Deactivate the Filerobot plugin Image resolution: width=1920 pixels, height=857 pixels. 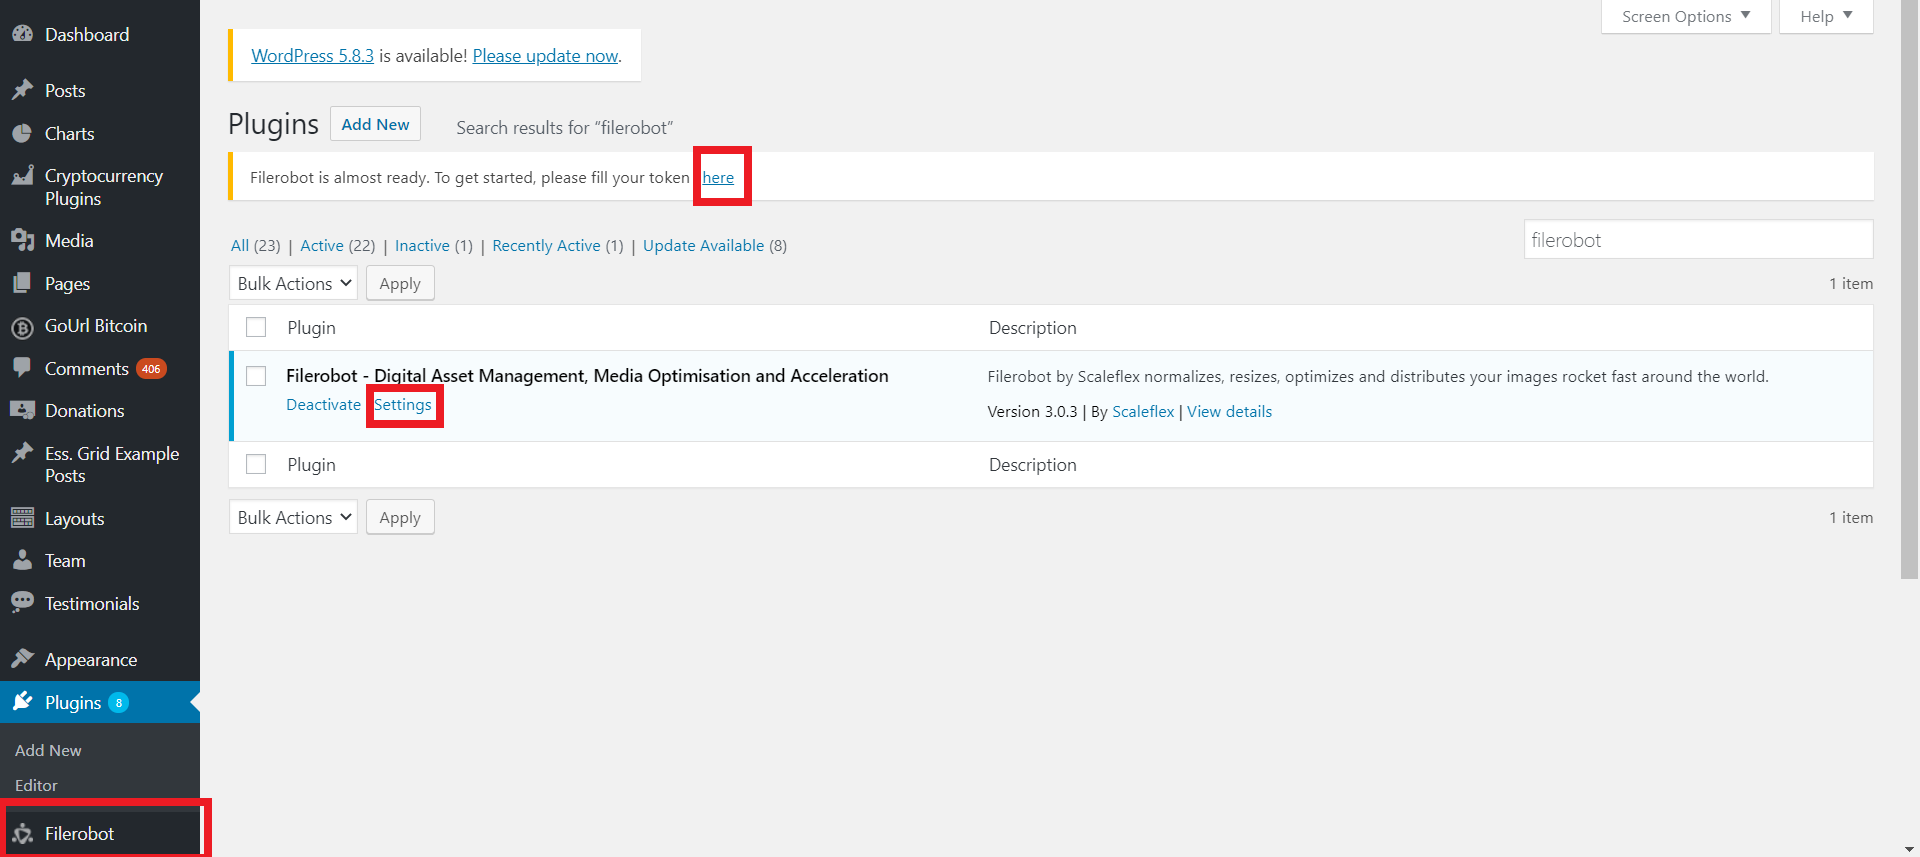coord(323,404)
